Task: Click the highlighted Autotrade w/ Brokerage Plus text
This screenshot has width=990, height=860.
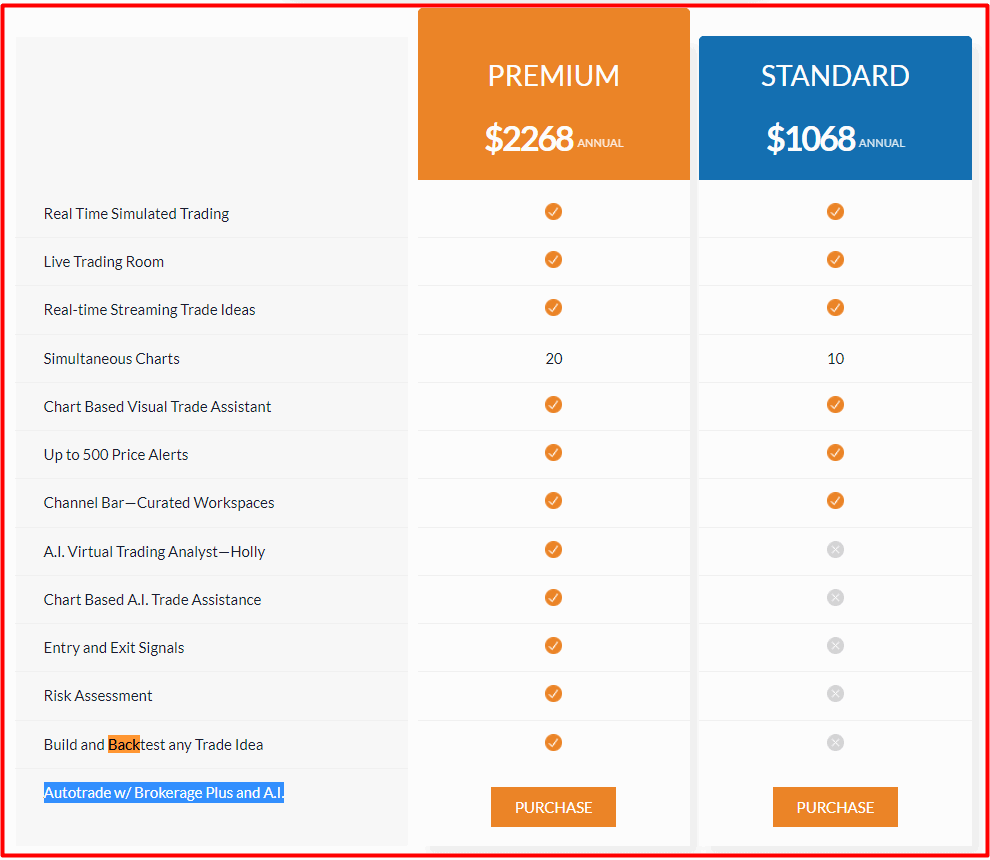Action: tap(164, 792)
